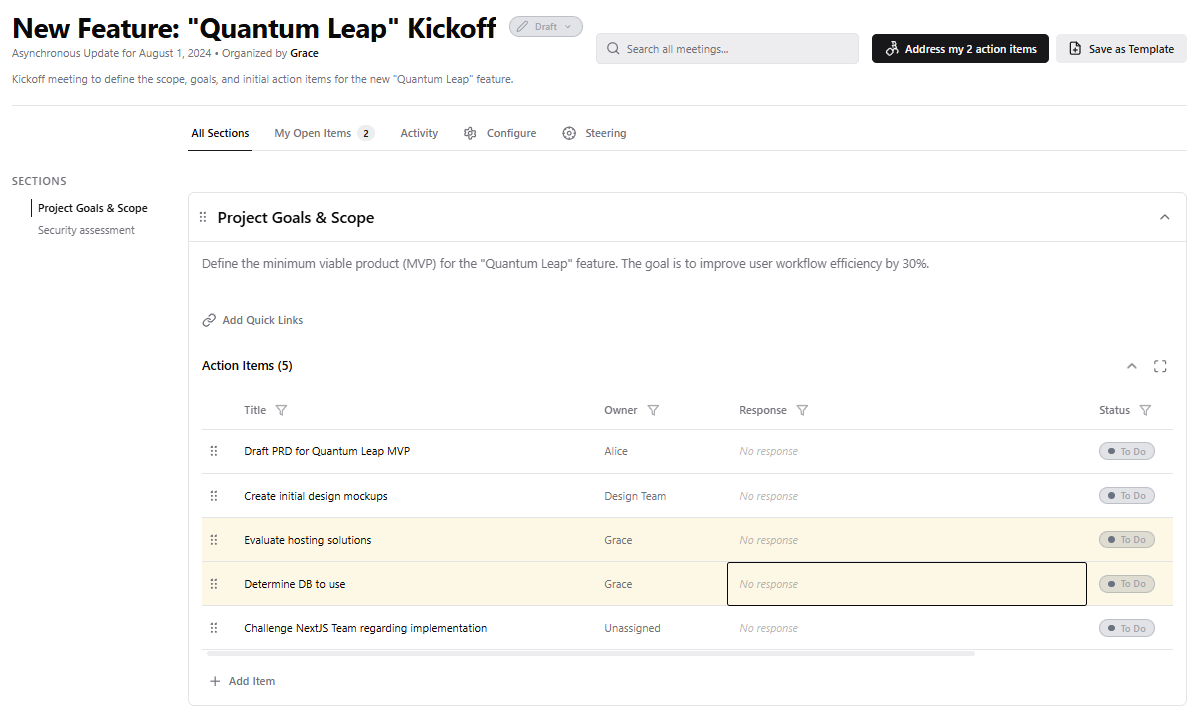The image size is (1196, 714).
Task: Click Save as Template file icon
Action: [x=1075, y=49]
